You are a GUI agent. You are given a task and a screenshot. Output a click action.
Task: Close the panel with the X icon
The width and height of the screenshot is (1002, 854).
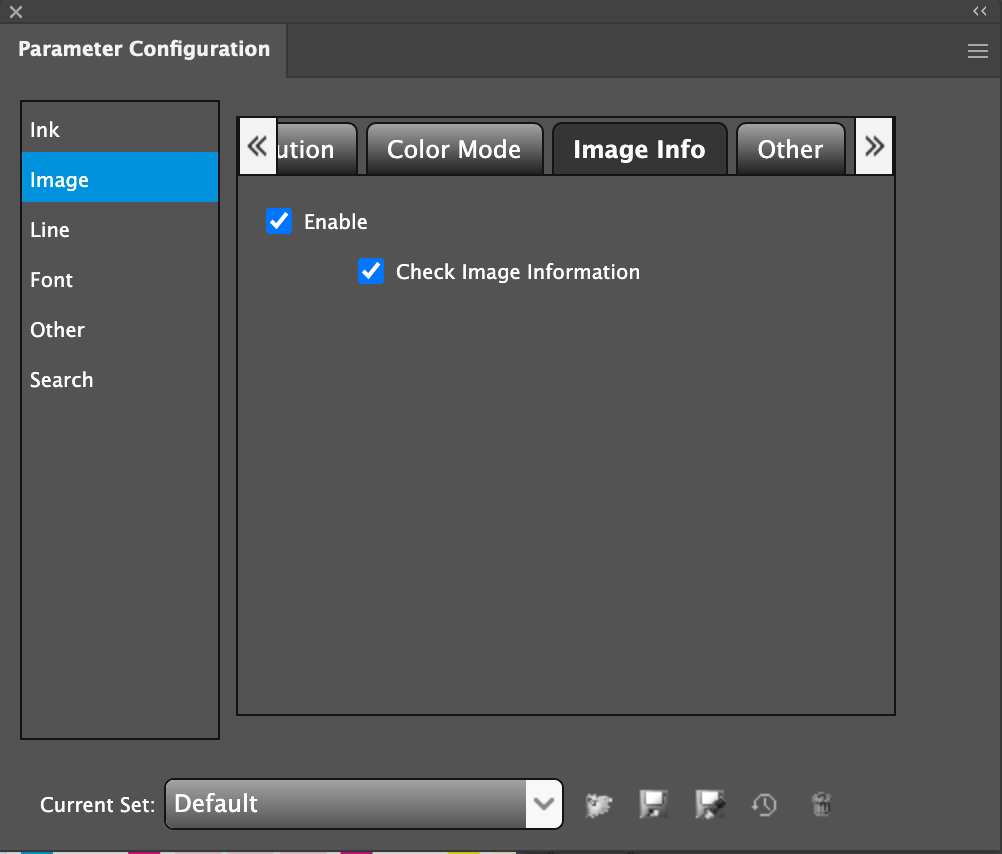(16, 12)
